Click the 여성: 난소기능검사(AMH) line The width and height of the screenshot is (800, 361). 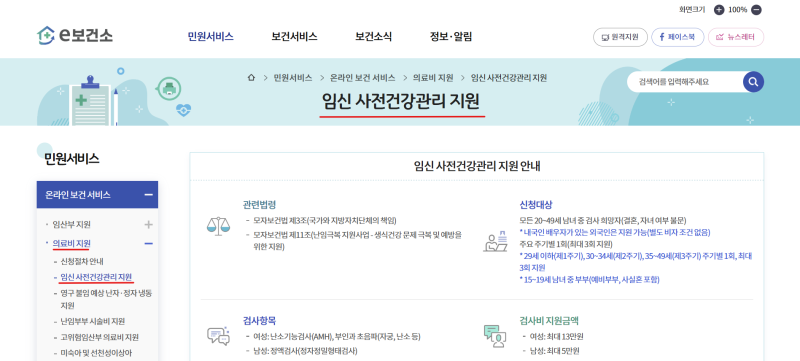pos(337,337)
